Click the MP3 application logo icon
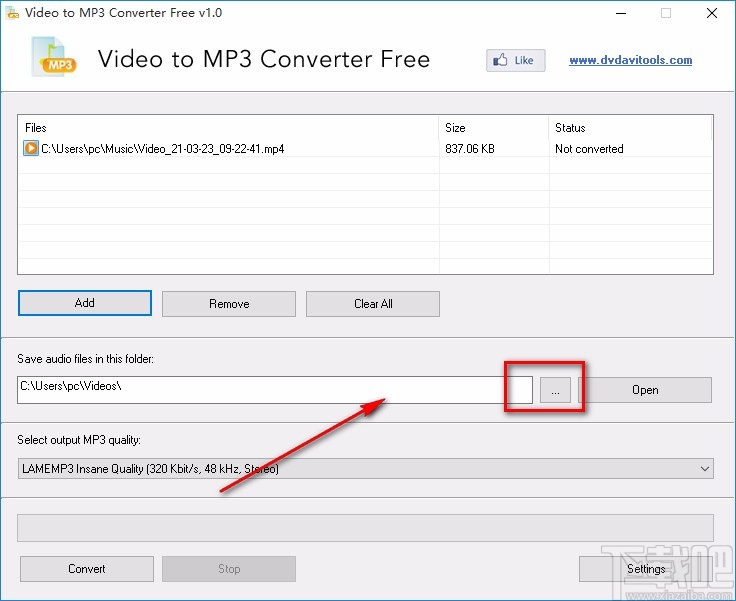The height and width of the screenshot is (601, 736). coord(54,57)
